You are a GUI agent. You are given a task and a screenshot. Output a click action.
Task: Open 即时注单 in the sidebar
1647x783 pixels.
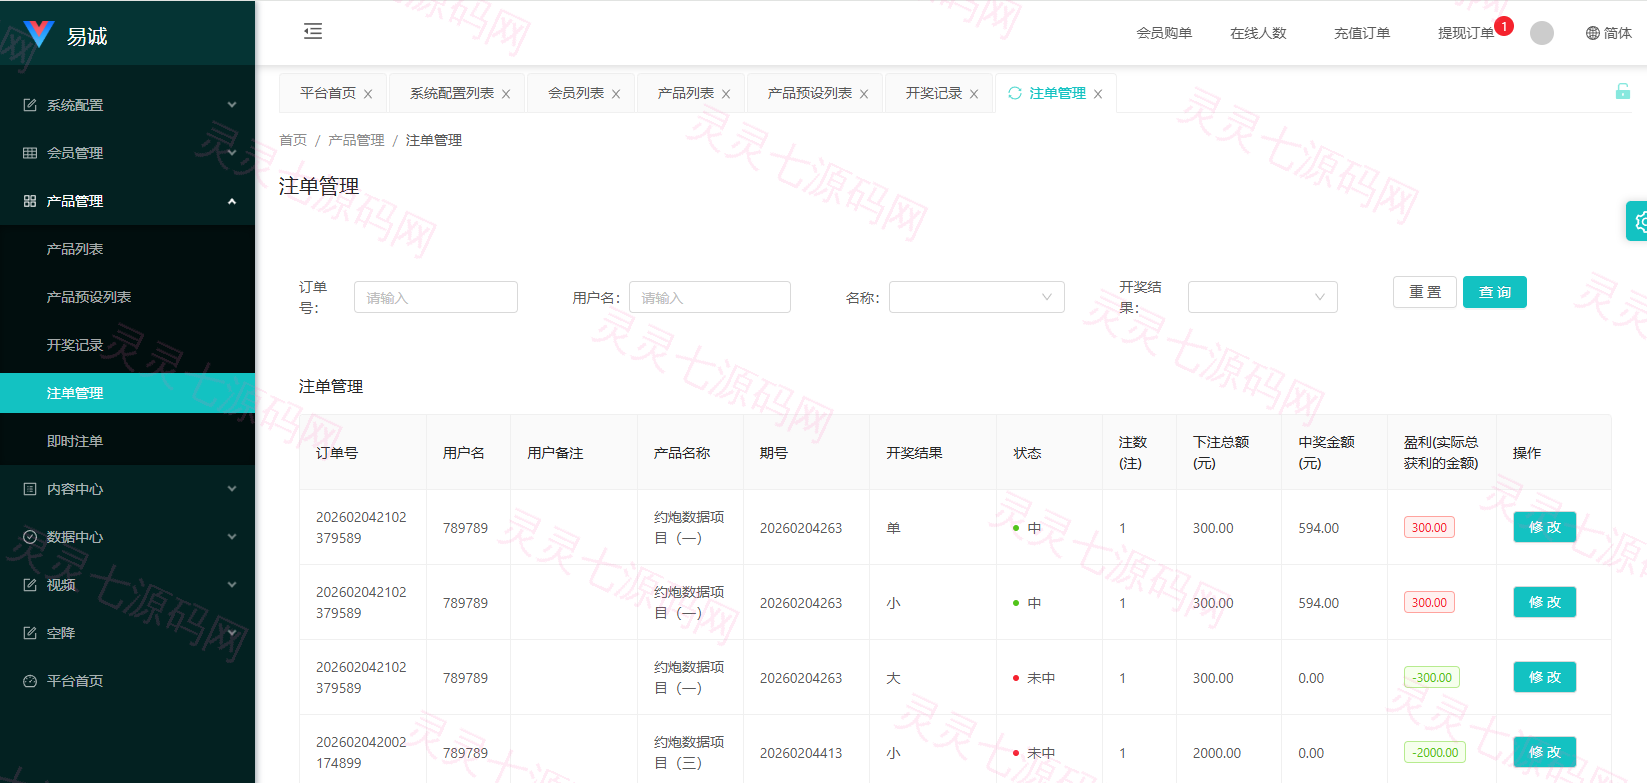coord(127,441)
